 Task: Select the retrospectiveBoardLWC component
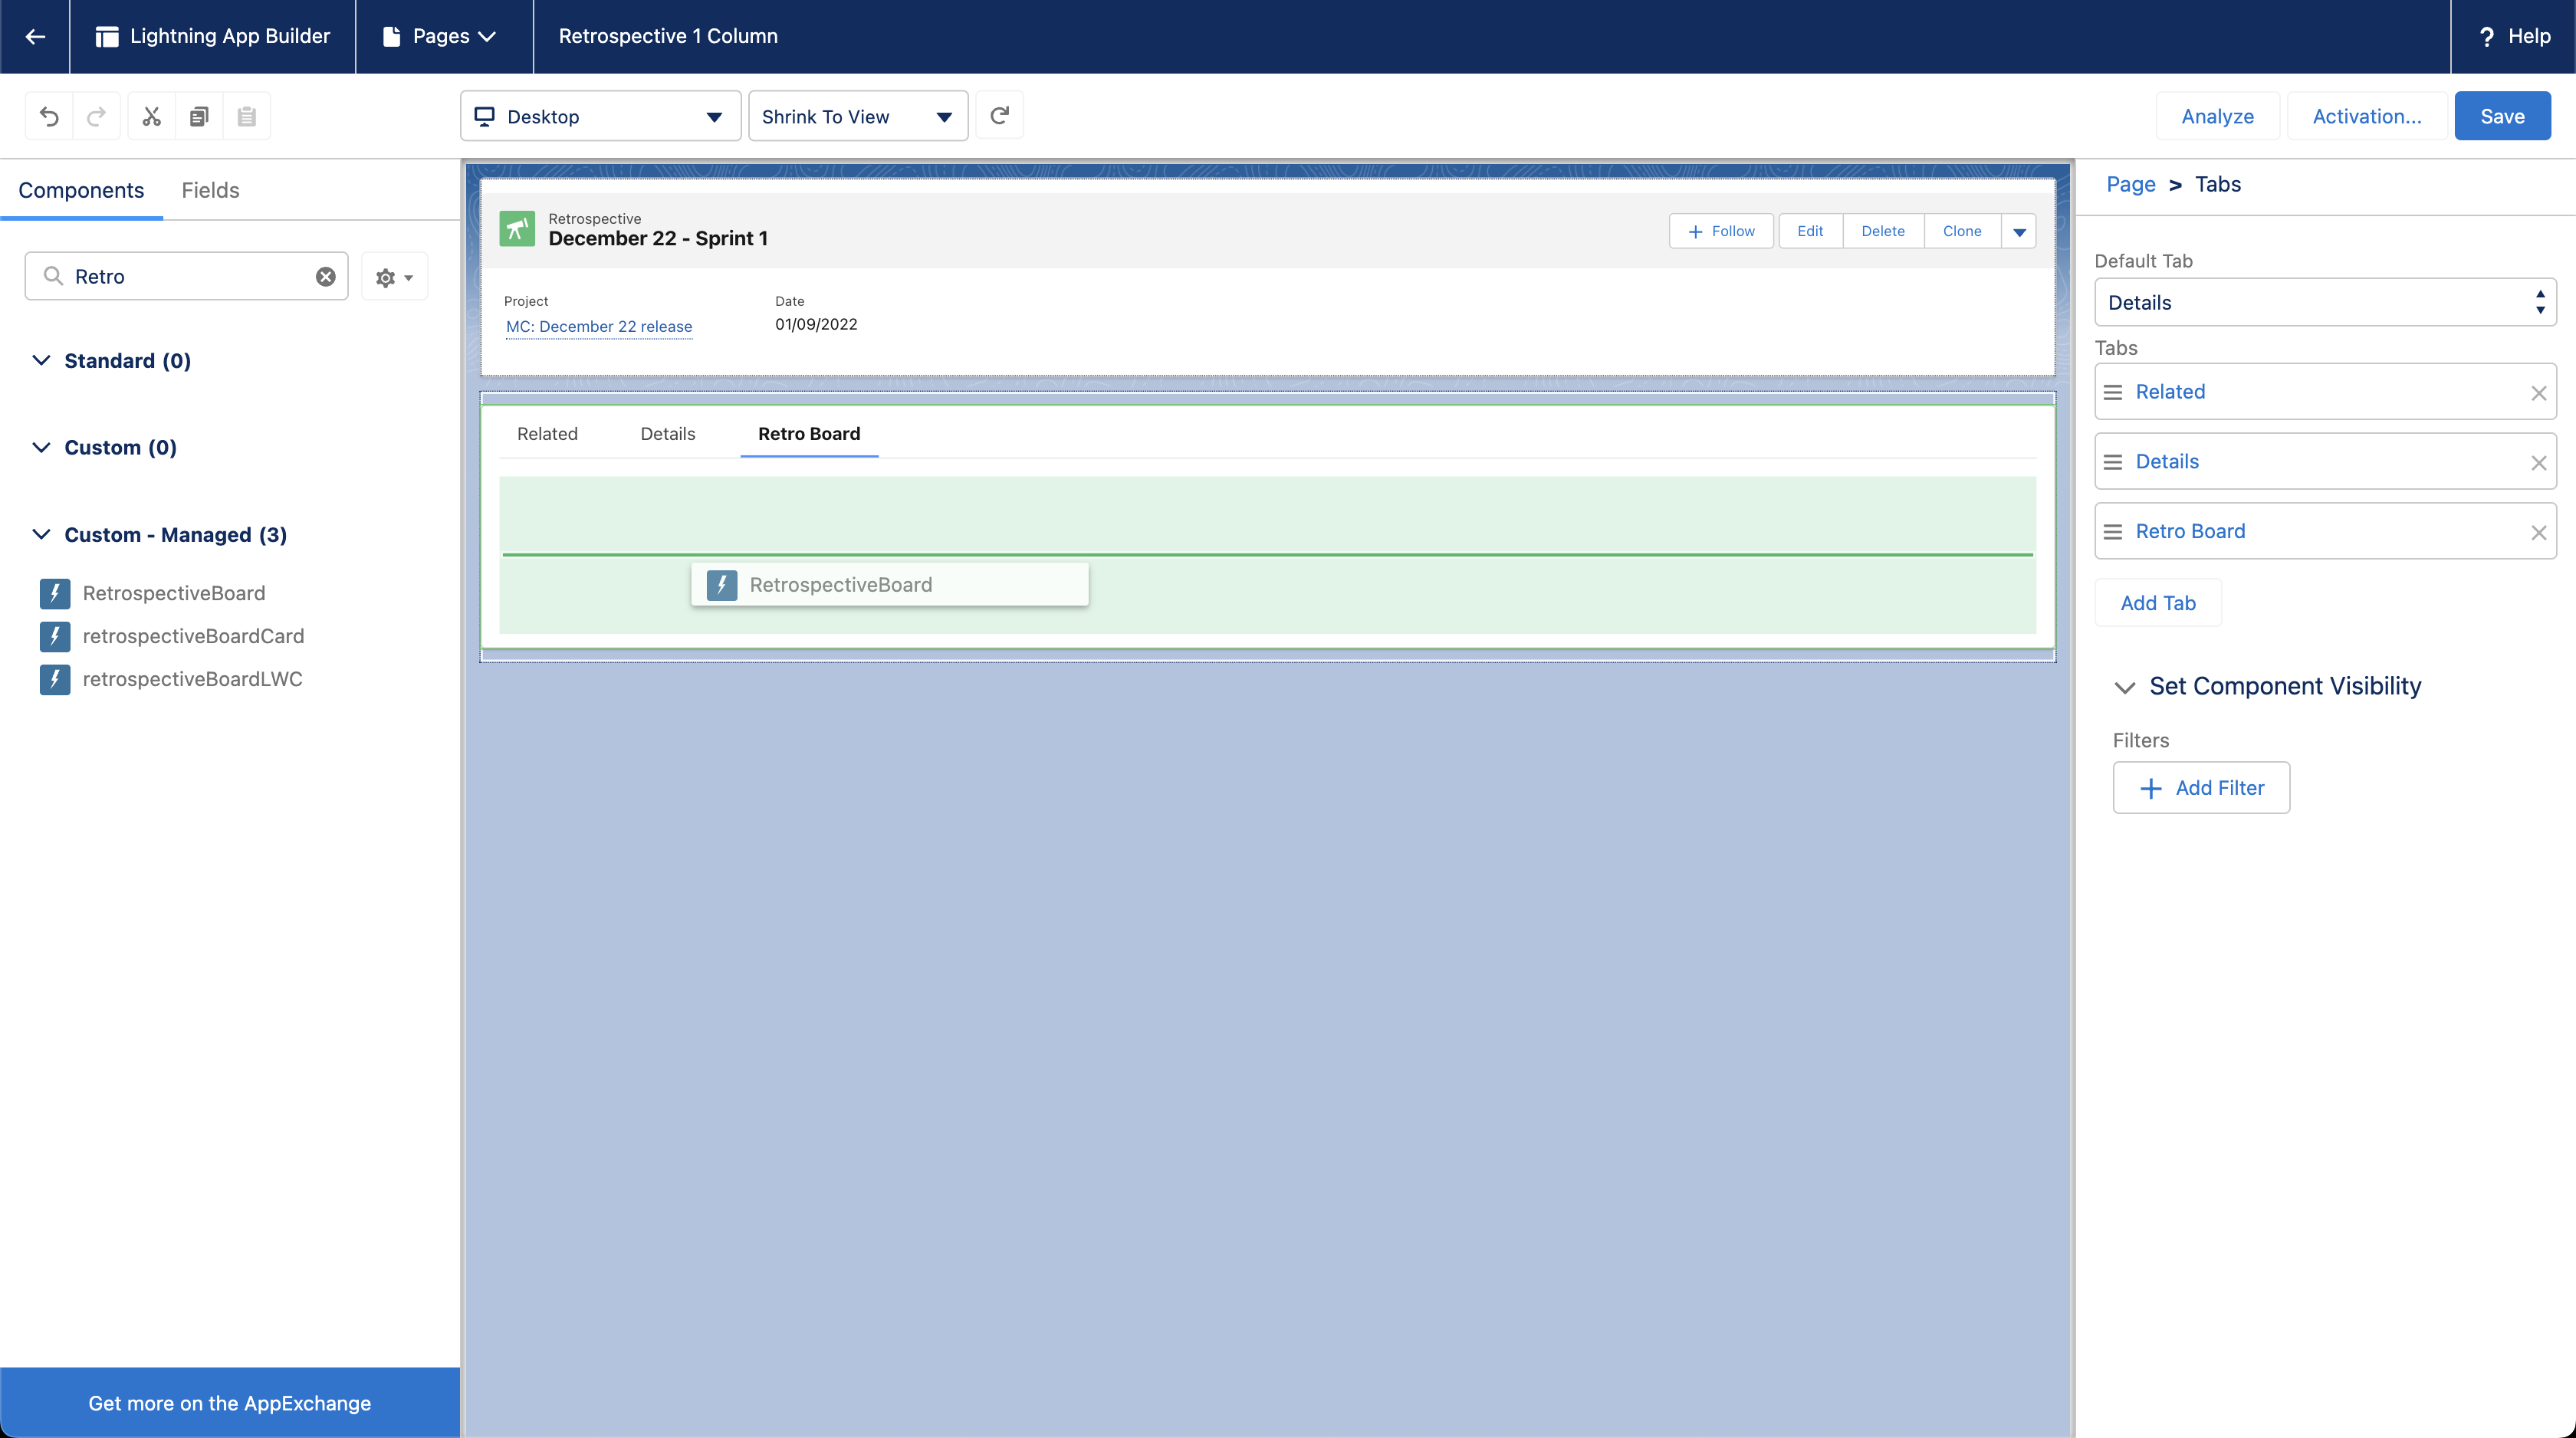tap(192, 679)
